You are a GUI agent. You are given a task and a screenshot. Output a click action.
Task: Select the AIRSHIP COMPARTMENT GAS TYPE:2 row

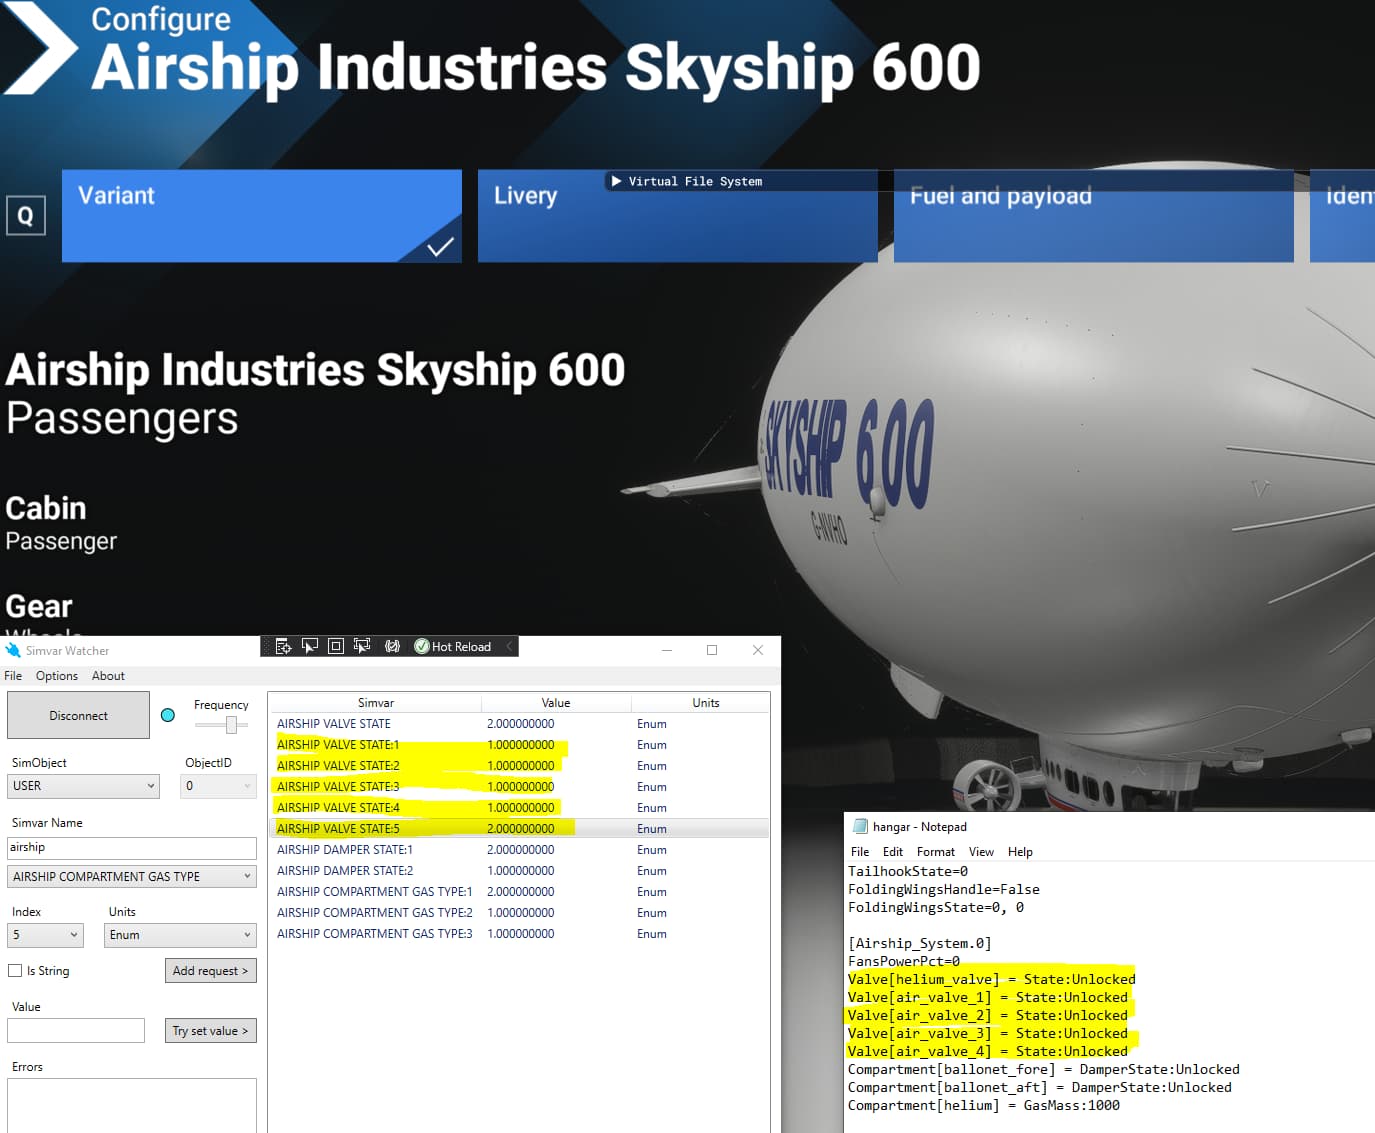519,913
